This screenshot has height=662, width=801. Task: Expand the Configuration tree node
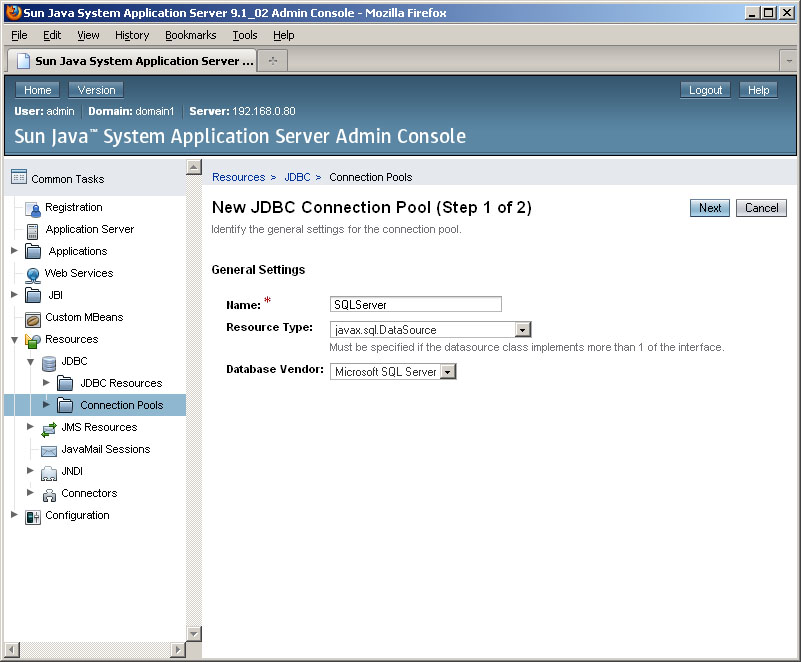point(14,514)
